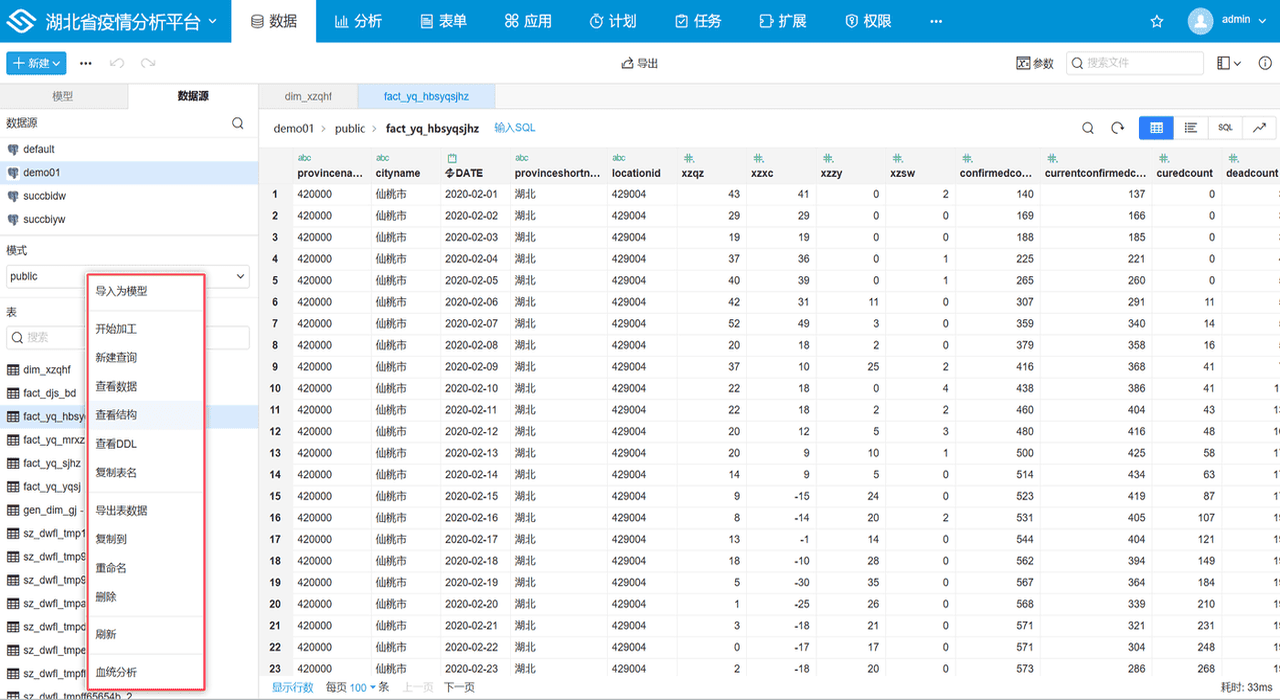Click the 参数 parameters icon button
Viewport: 1280px width, 700px height.
[x=1035, y=63]
